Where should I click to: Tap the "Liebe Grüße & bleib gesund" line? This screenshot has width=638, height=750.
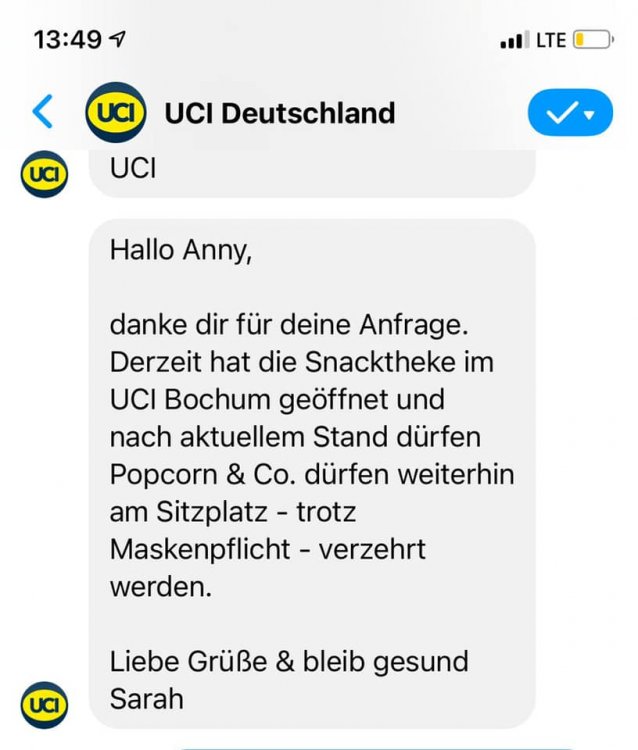tap(290, 661)
